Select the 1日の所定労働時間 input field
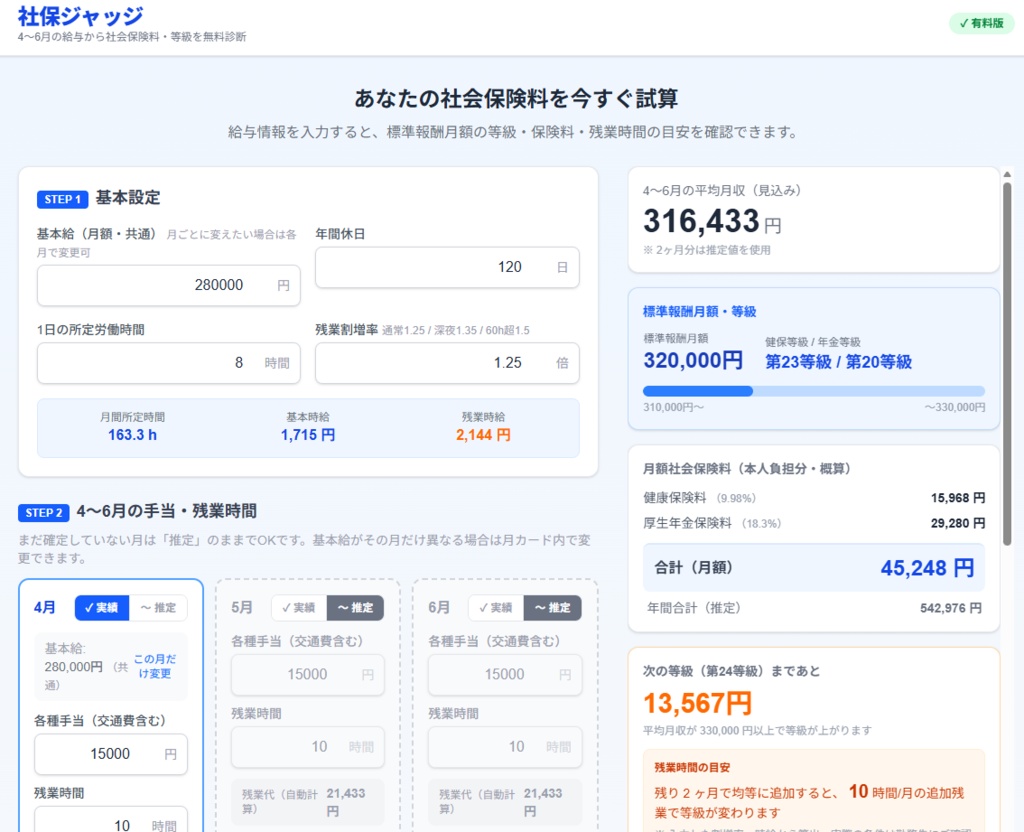 pyautogui.click(x=168, y=362)
